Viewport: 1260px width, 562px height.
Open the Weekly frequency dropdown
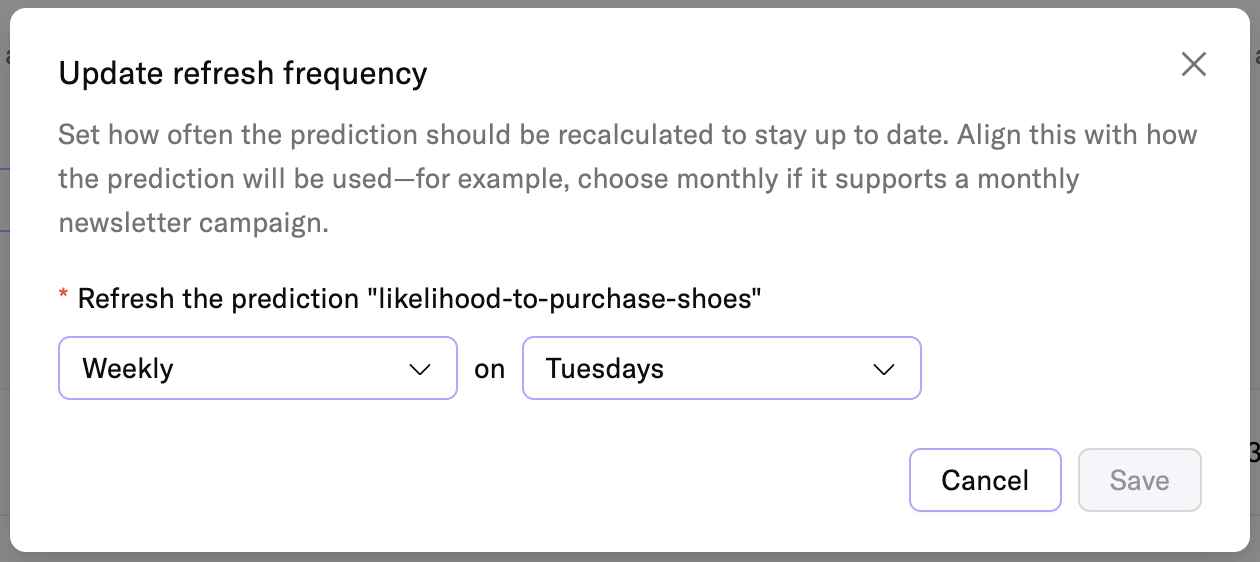257,369
